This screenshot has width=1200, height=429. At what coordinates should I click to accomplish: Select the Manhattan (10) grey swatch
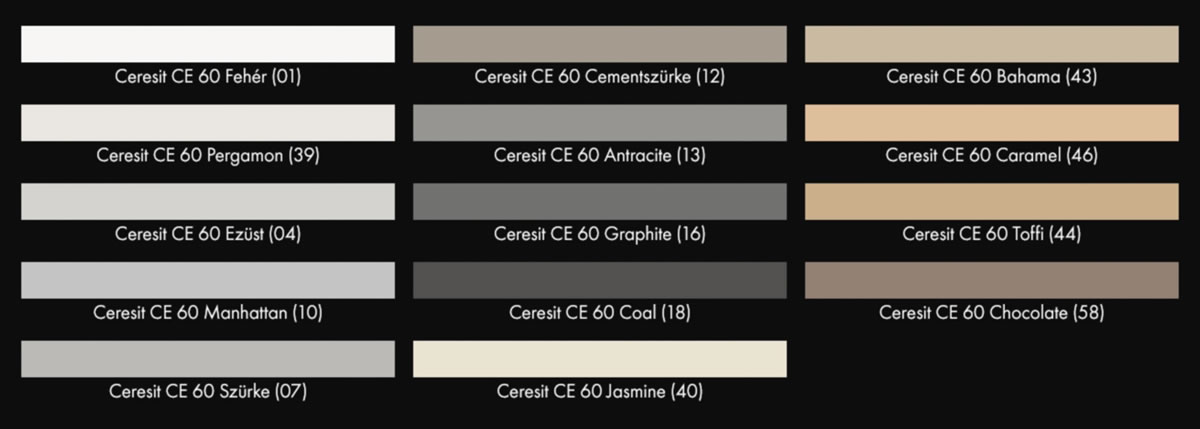[x=208, y=280]
